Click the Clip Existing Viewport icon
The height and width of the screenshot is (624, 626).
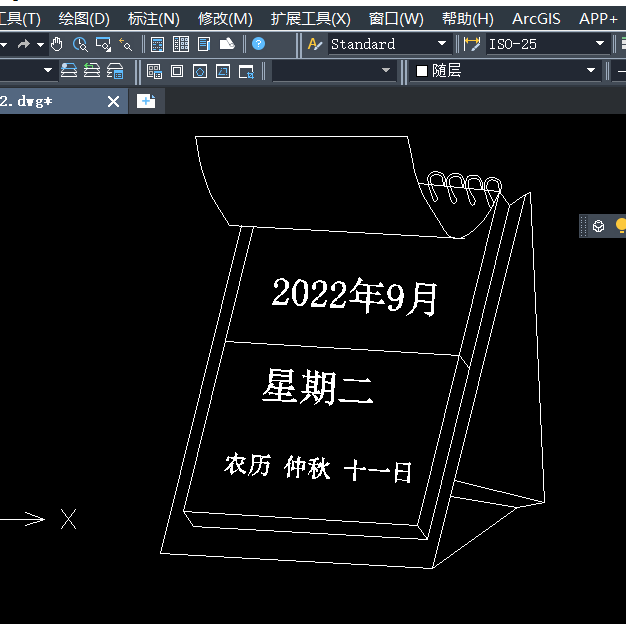pyautogui.click(x=246, y=72)
